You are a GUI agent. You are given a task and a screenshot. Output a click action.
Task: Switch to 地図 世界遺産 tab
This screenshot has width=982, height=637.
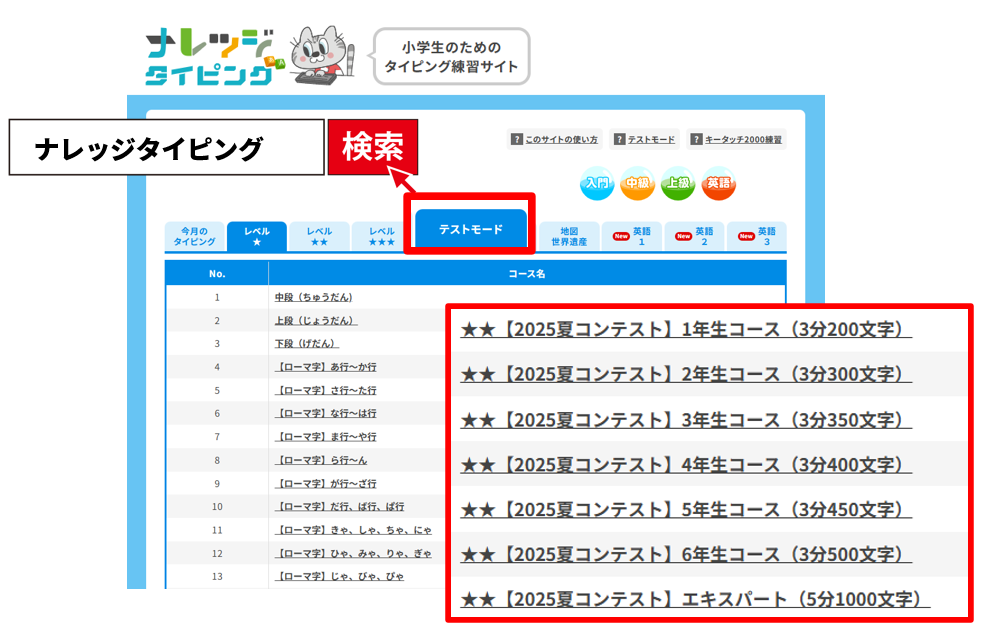tap(569, 236)
